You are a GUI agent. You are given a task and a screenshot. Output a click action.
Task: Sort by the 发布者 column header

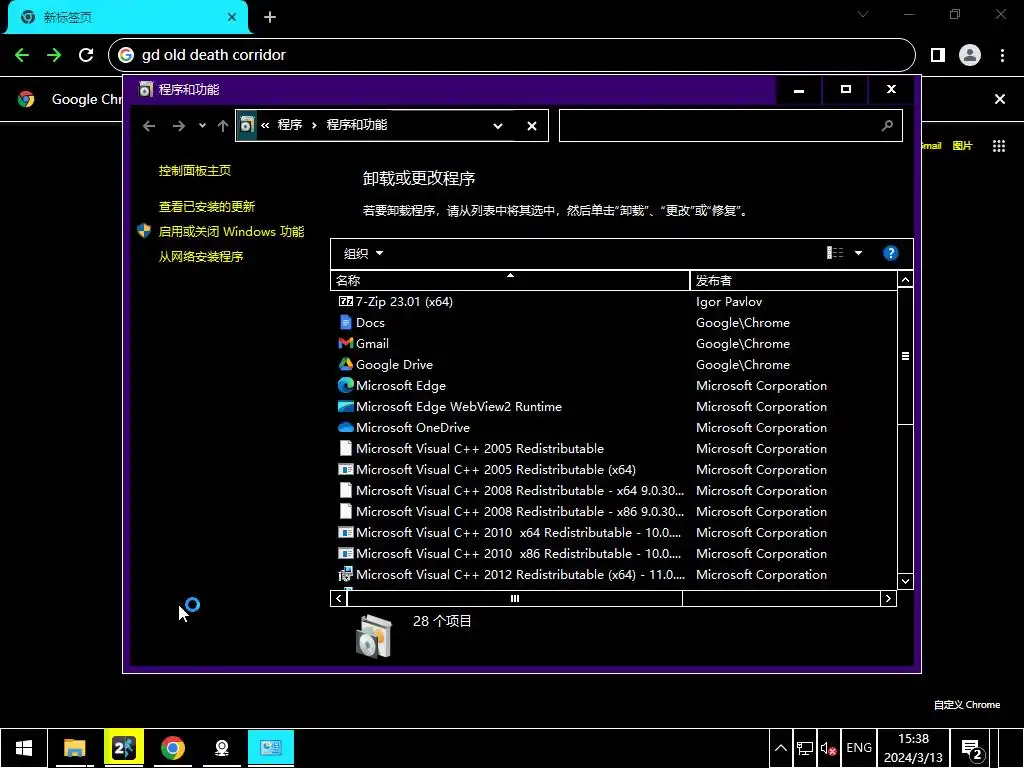793,280
